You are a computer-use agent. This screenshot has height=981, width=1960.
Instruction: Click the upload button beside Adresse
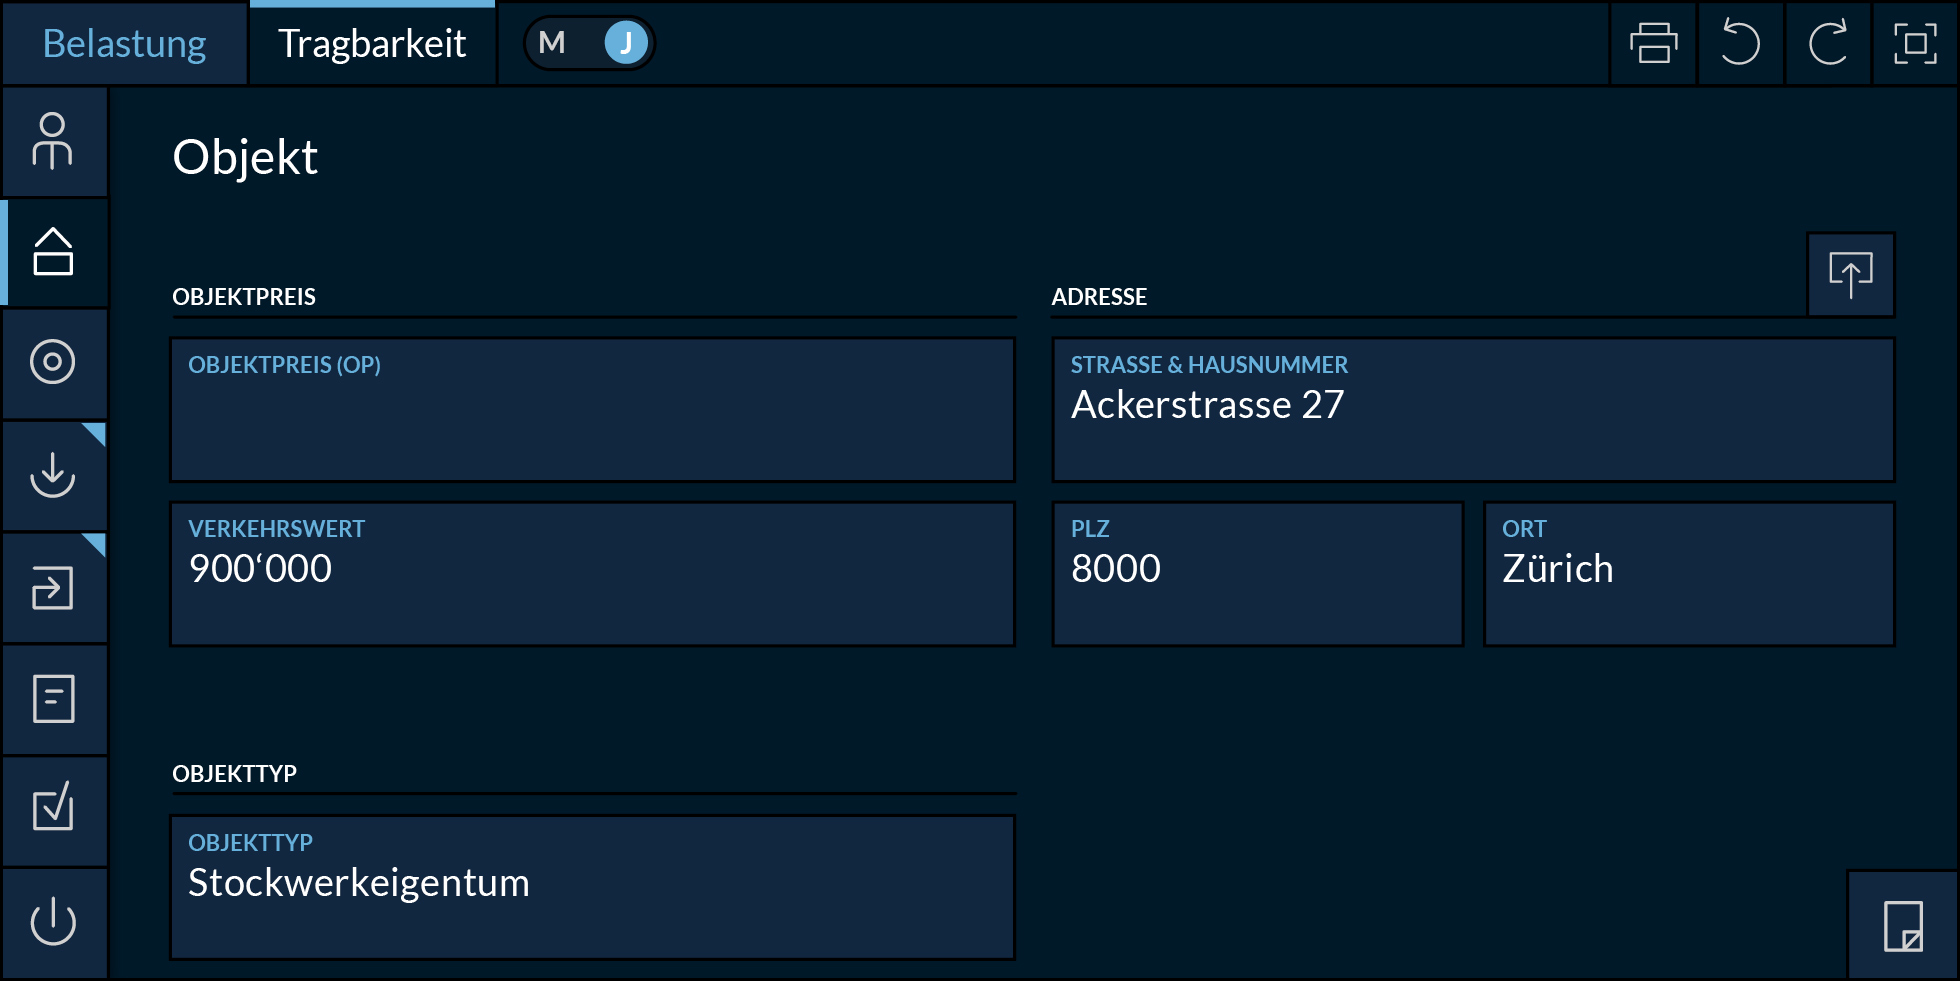pos(1850,275)
